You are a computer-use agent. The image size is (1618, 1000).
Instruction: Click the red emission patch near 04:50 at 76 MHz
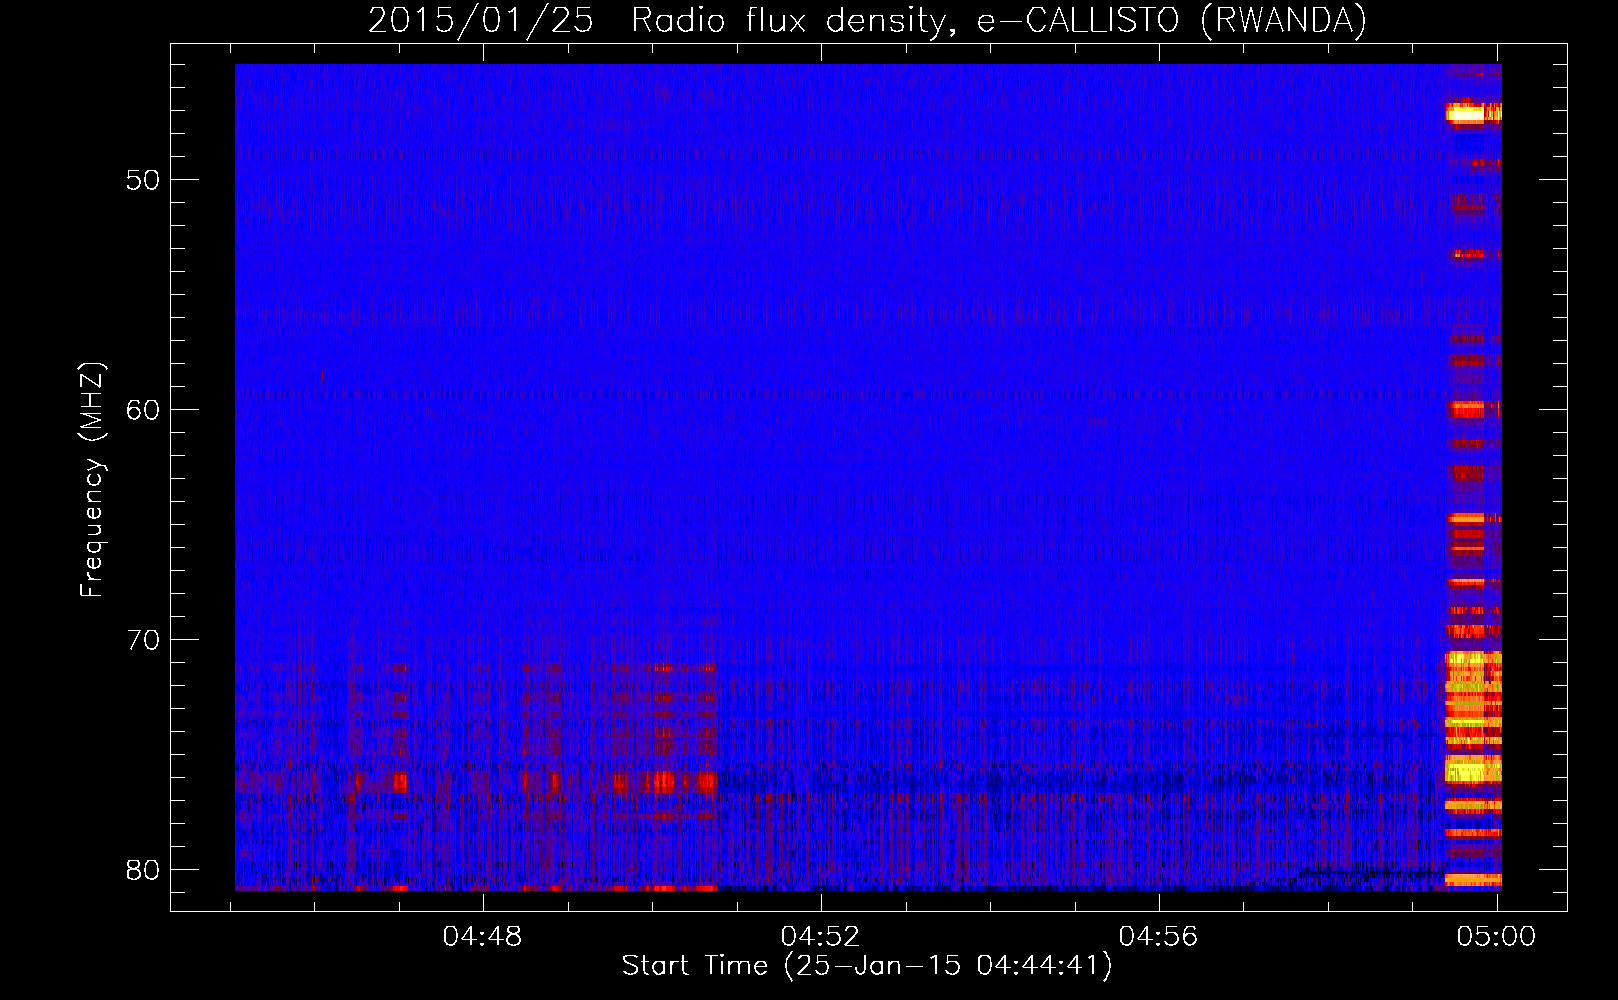point(665,782)
